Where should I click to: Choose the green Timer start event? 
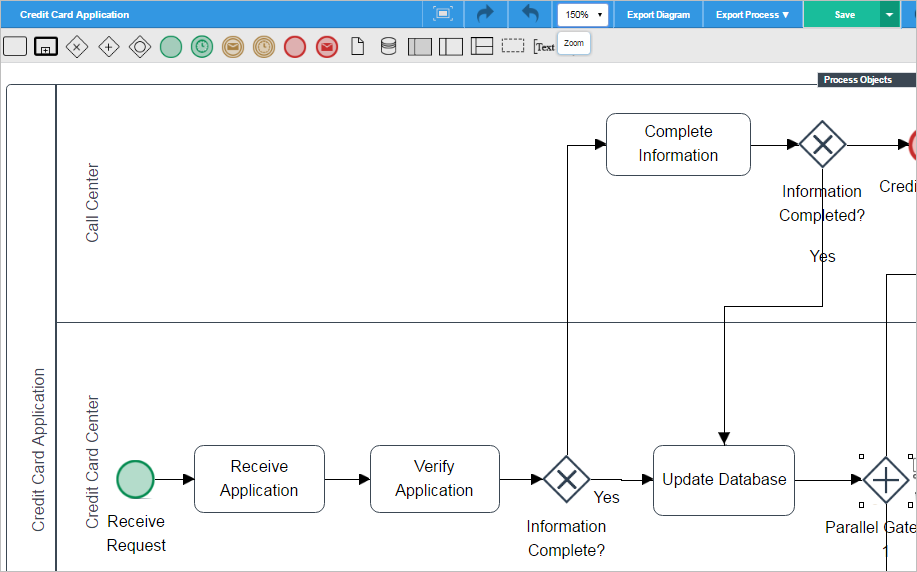coord(202,46)
